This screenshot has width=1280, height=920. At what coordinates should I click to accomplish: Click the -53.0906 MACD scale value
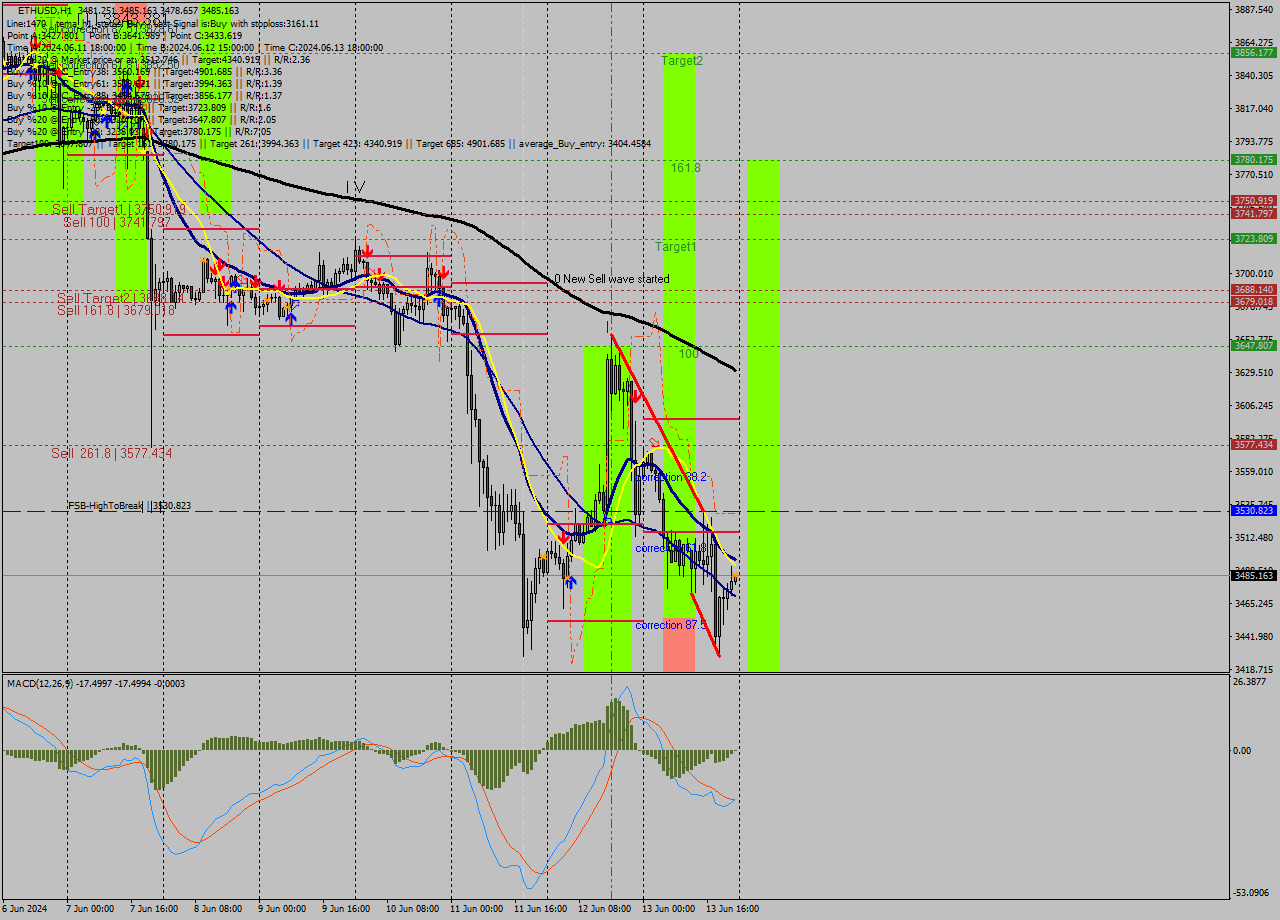click(x=1252, y=892)
